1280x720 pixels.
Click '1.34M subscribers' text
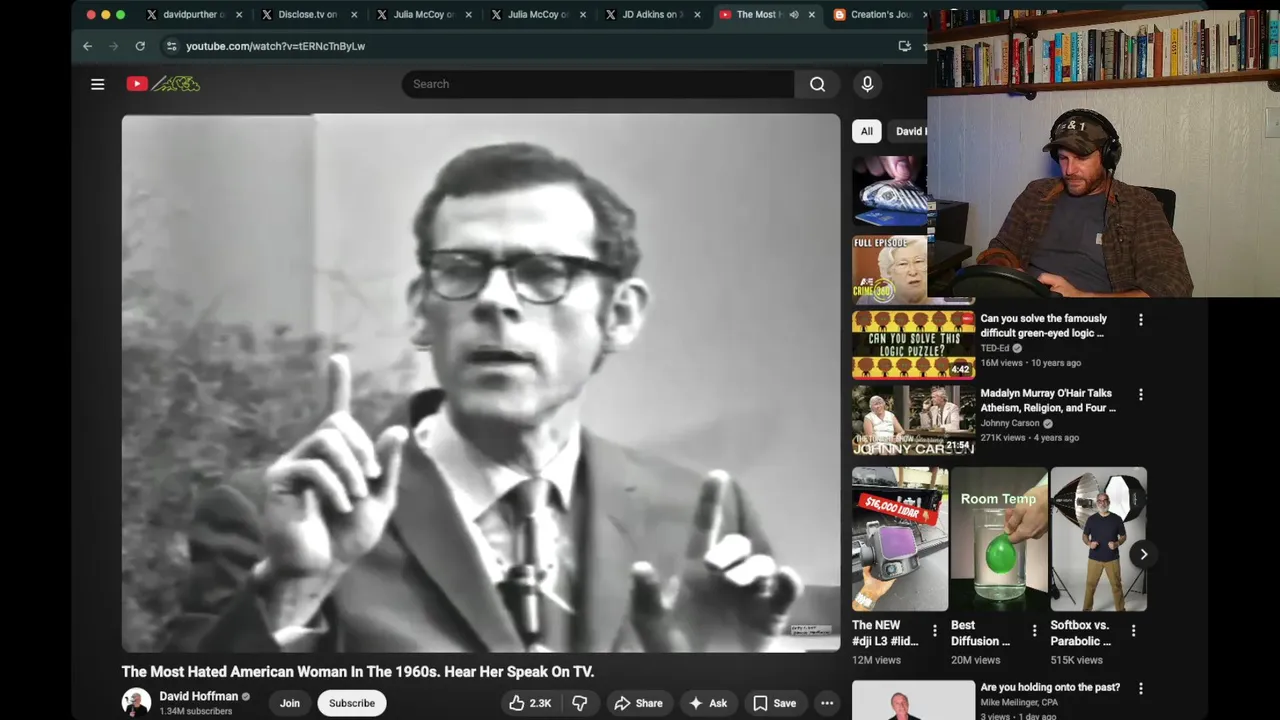coord(196,711)
